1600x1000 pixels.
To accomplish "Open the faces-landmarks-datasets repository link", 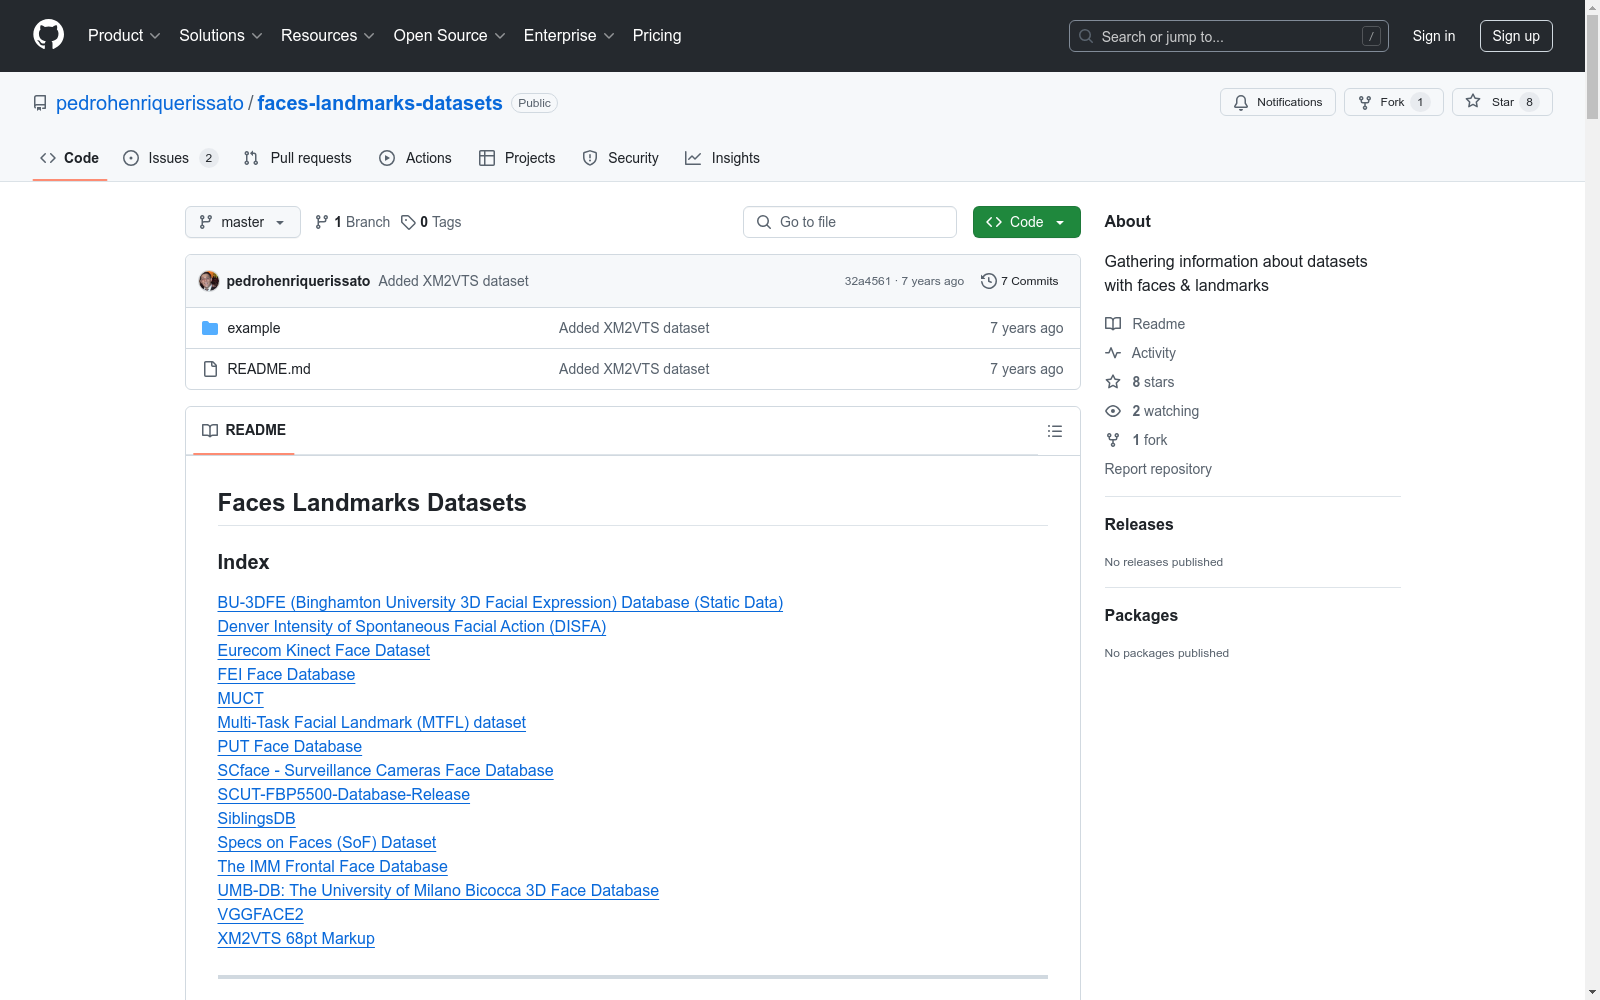I will [380, 103].
